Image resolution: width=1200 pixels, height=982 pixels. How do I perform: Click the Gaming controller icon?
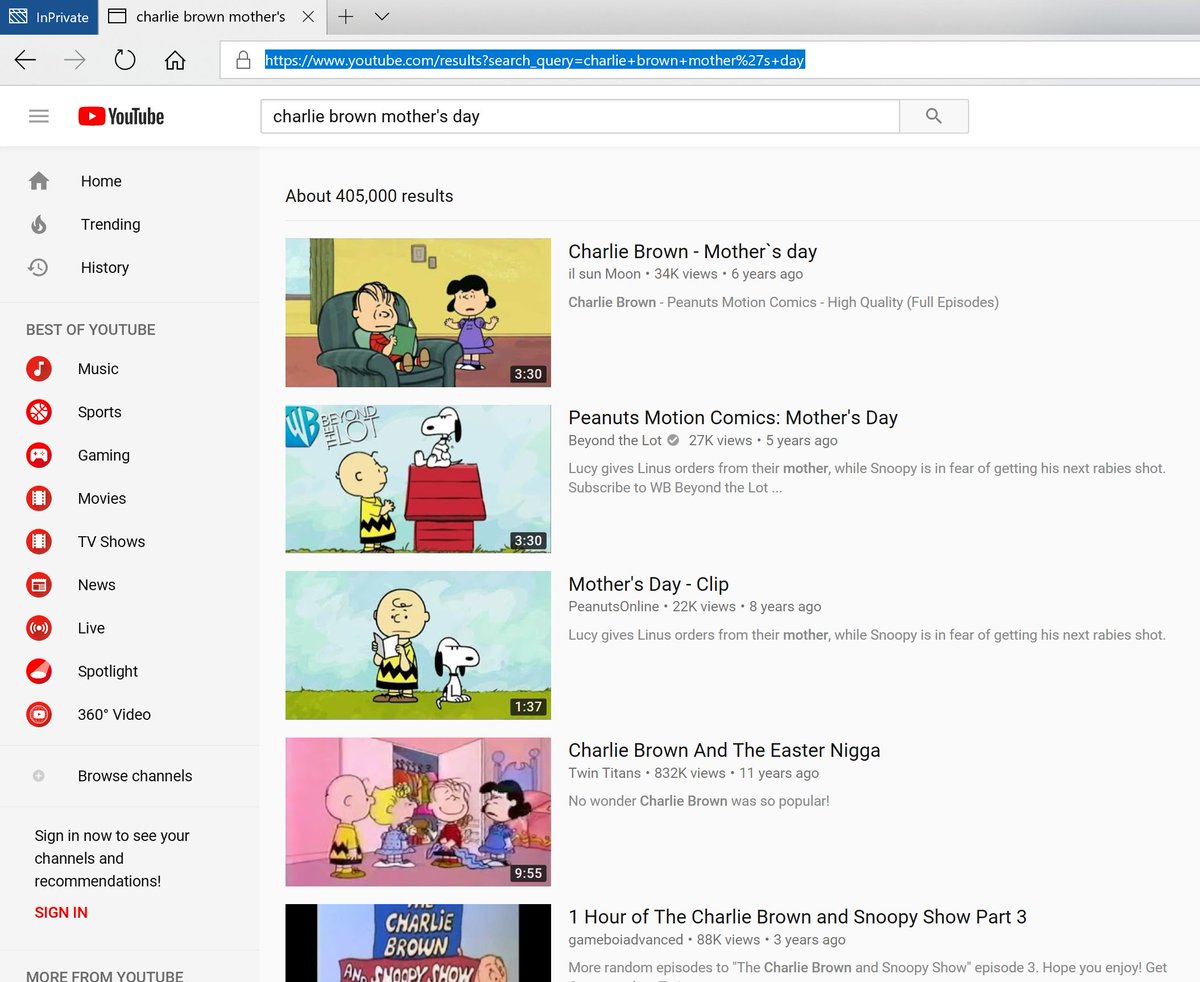click(39, 455)
